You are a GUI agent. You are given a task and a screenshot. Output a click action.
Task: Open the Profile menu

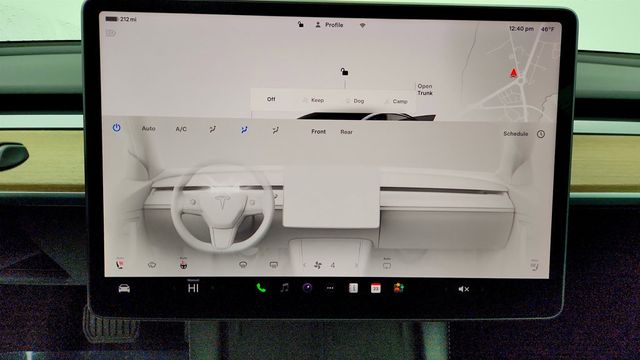pos(329,25)
